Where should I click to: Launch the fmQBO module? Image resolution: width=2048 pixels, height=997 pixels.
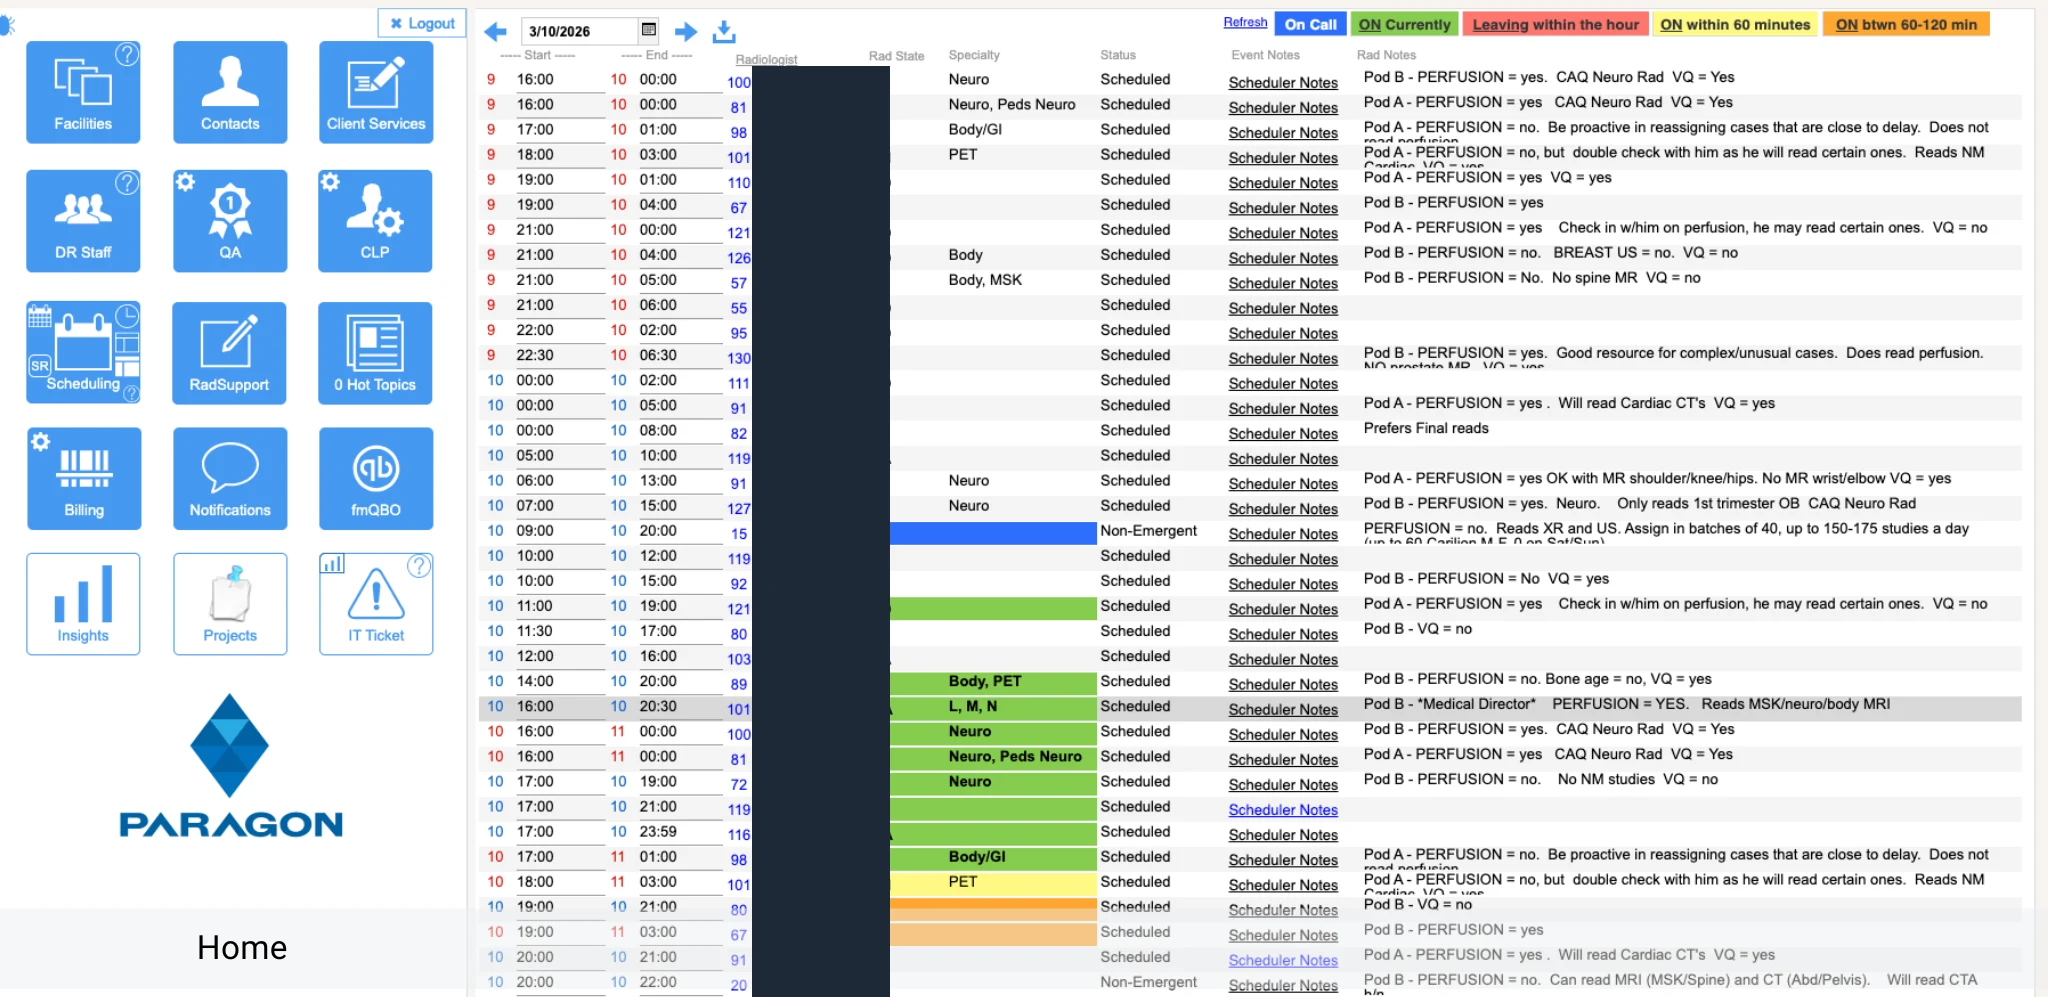[376, 479]
